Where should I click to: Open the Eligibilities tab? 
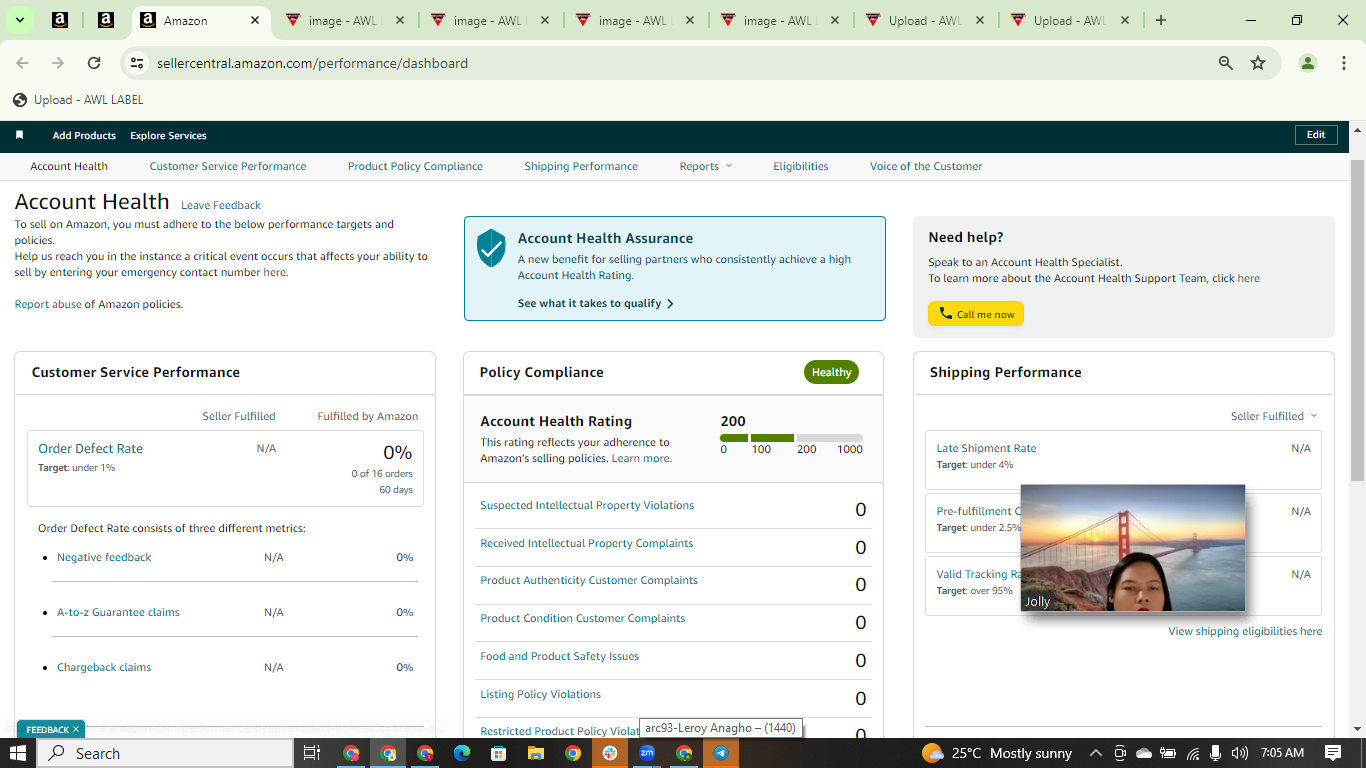coord(801,166)
